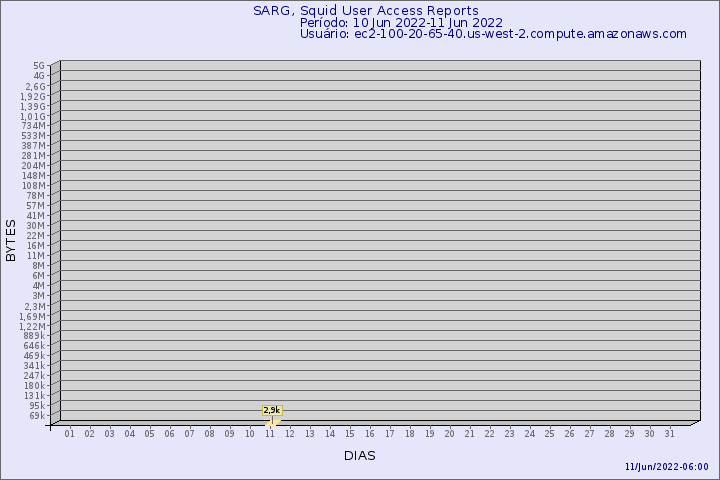Click the DIAS x-axis title
Screen dimensions: 720x480
click(360, 456)
